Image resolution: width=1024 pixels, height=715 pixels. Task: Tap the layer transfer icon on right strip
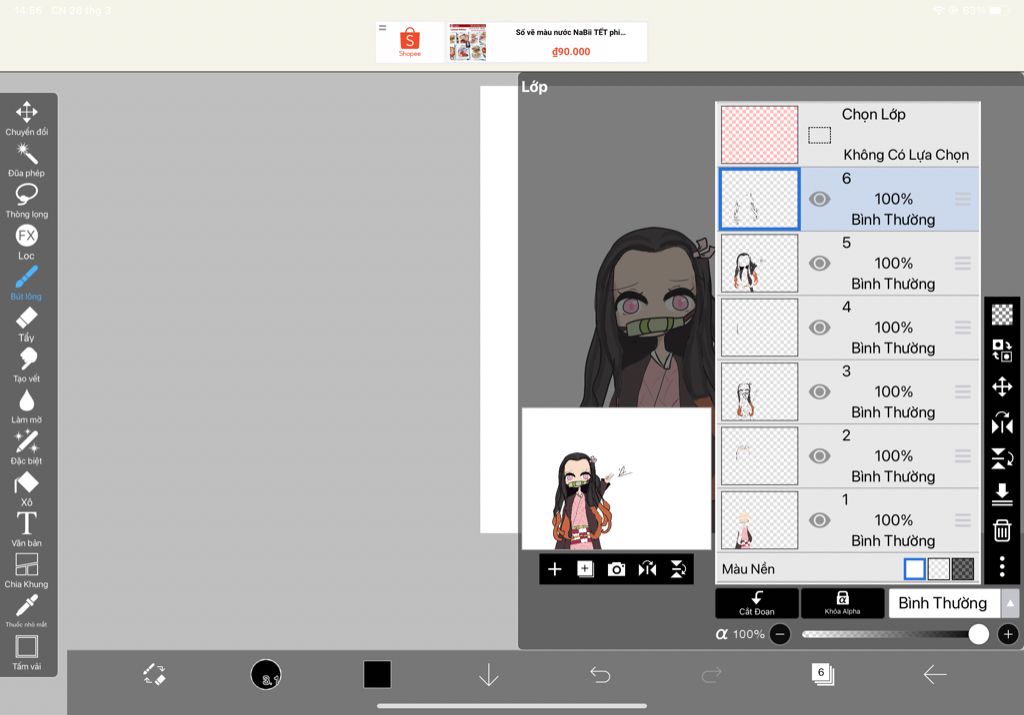point(1002,350)
